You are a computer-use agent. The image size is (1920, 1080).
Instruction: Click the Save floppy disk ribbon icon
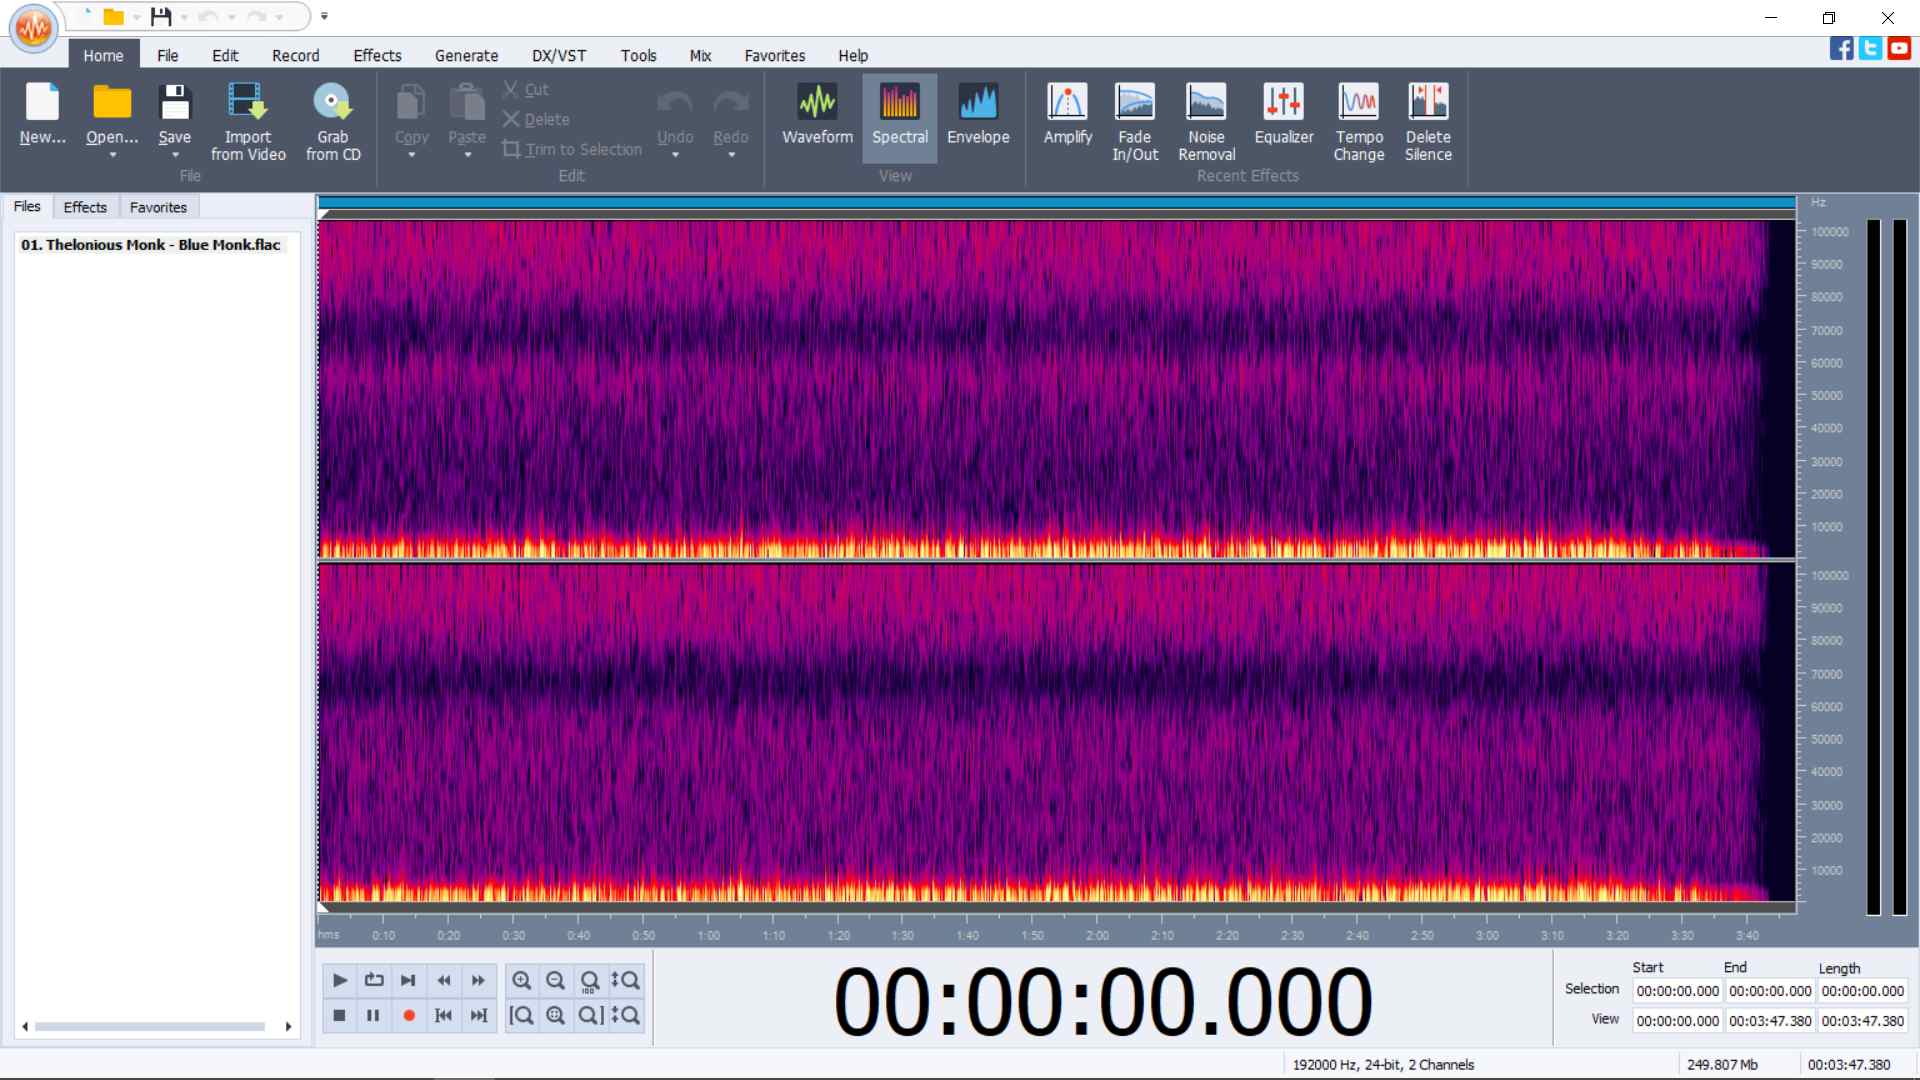[x=175, y=103]
